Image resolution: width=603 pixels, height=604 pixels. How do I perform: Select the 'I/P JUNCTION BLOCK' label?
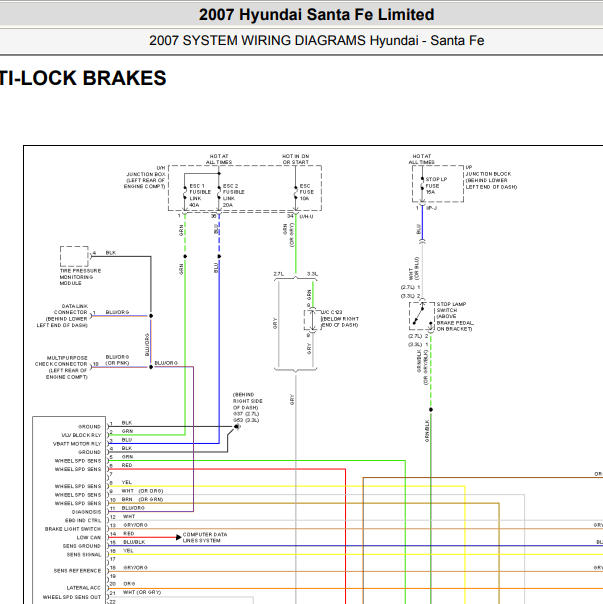pyautogui.click(x=488, y=171)
